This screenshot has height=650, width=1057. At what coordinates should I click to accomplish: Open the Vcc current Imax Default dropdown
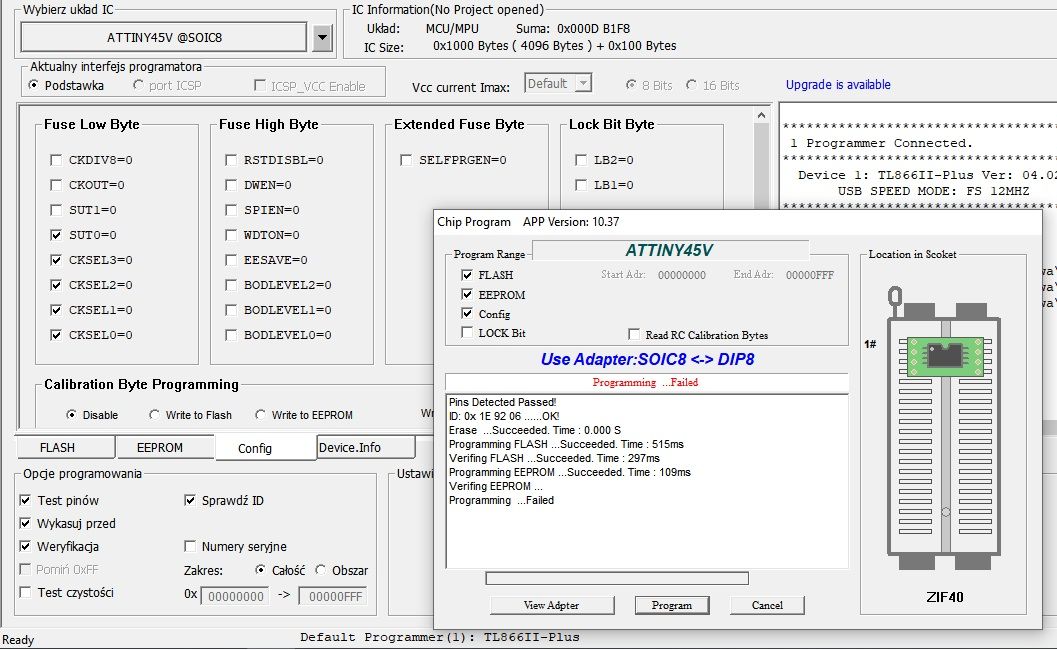click(558, 84)
